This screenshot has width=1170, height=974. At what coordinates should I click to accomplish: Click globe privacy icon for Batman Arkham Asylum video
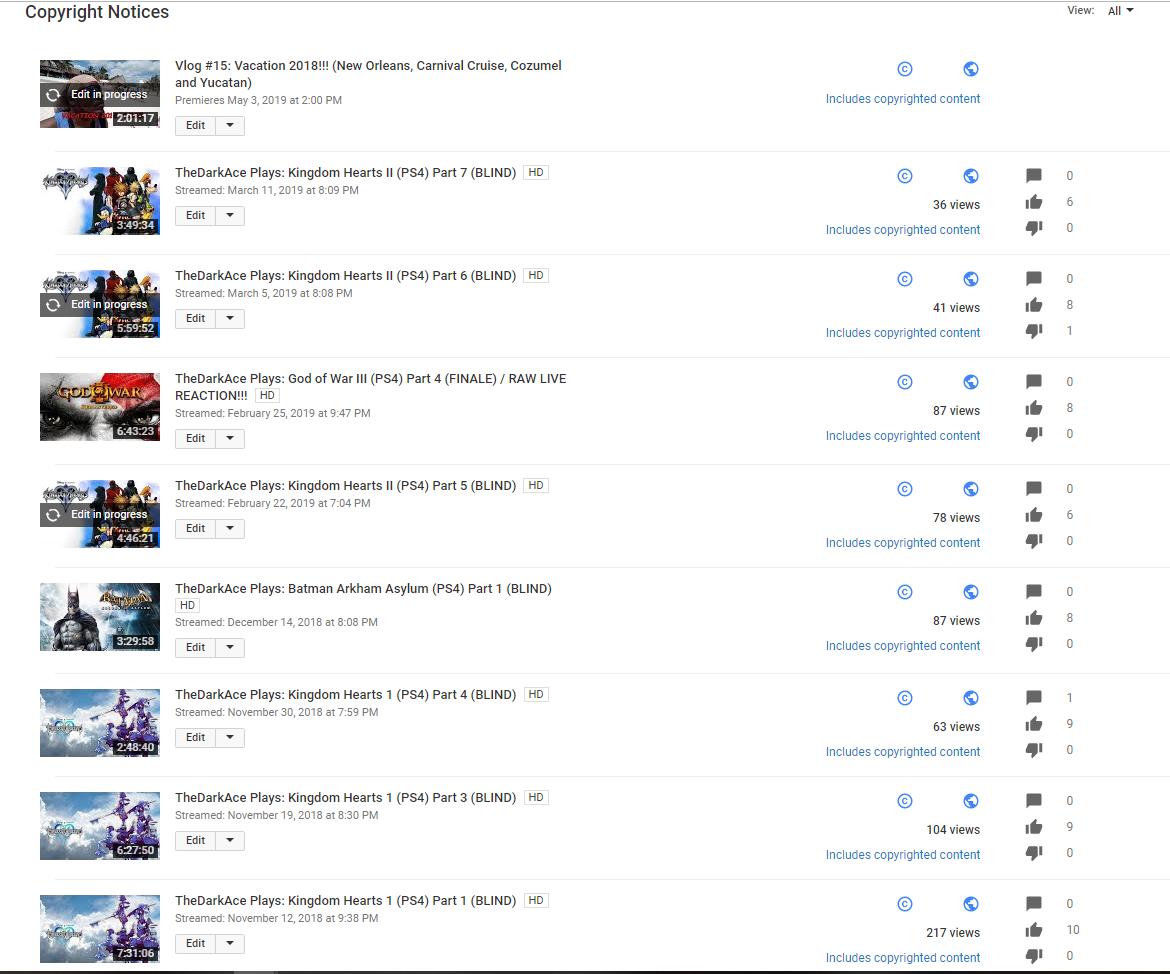pos(971,592)
